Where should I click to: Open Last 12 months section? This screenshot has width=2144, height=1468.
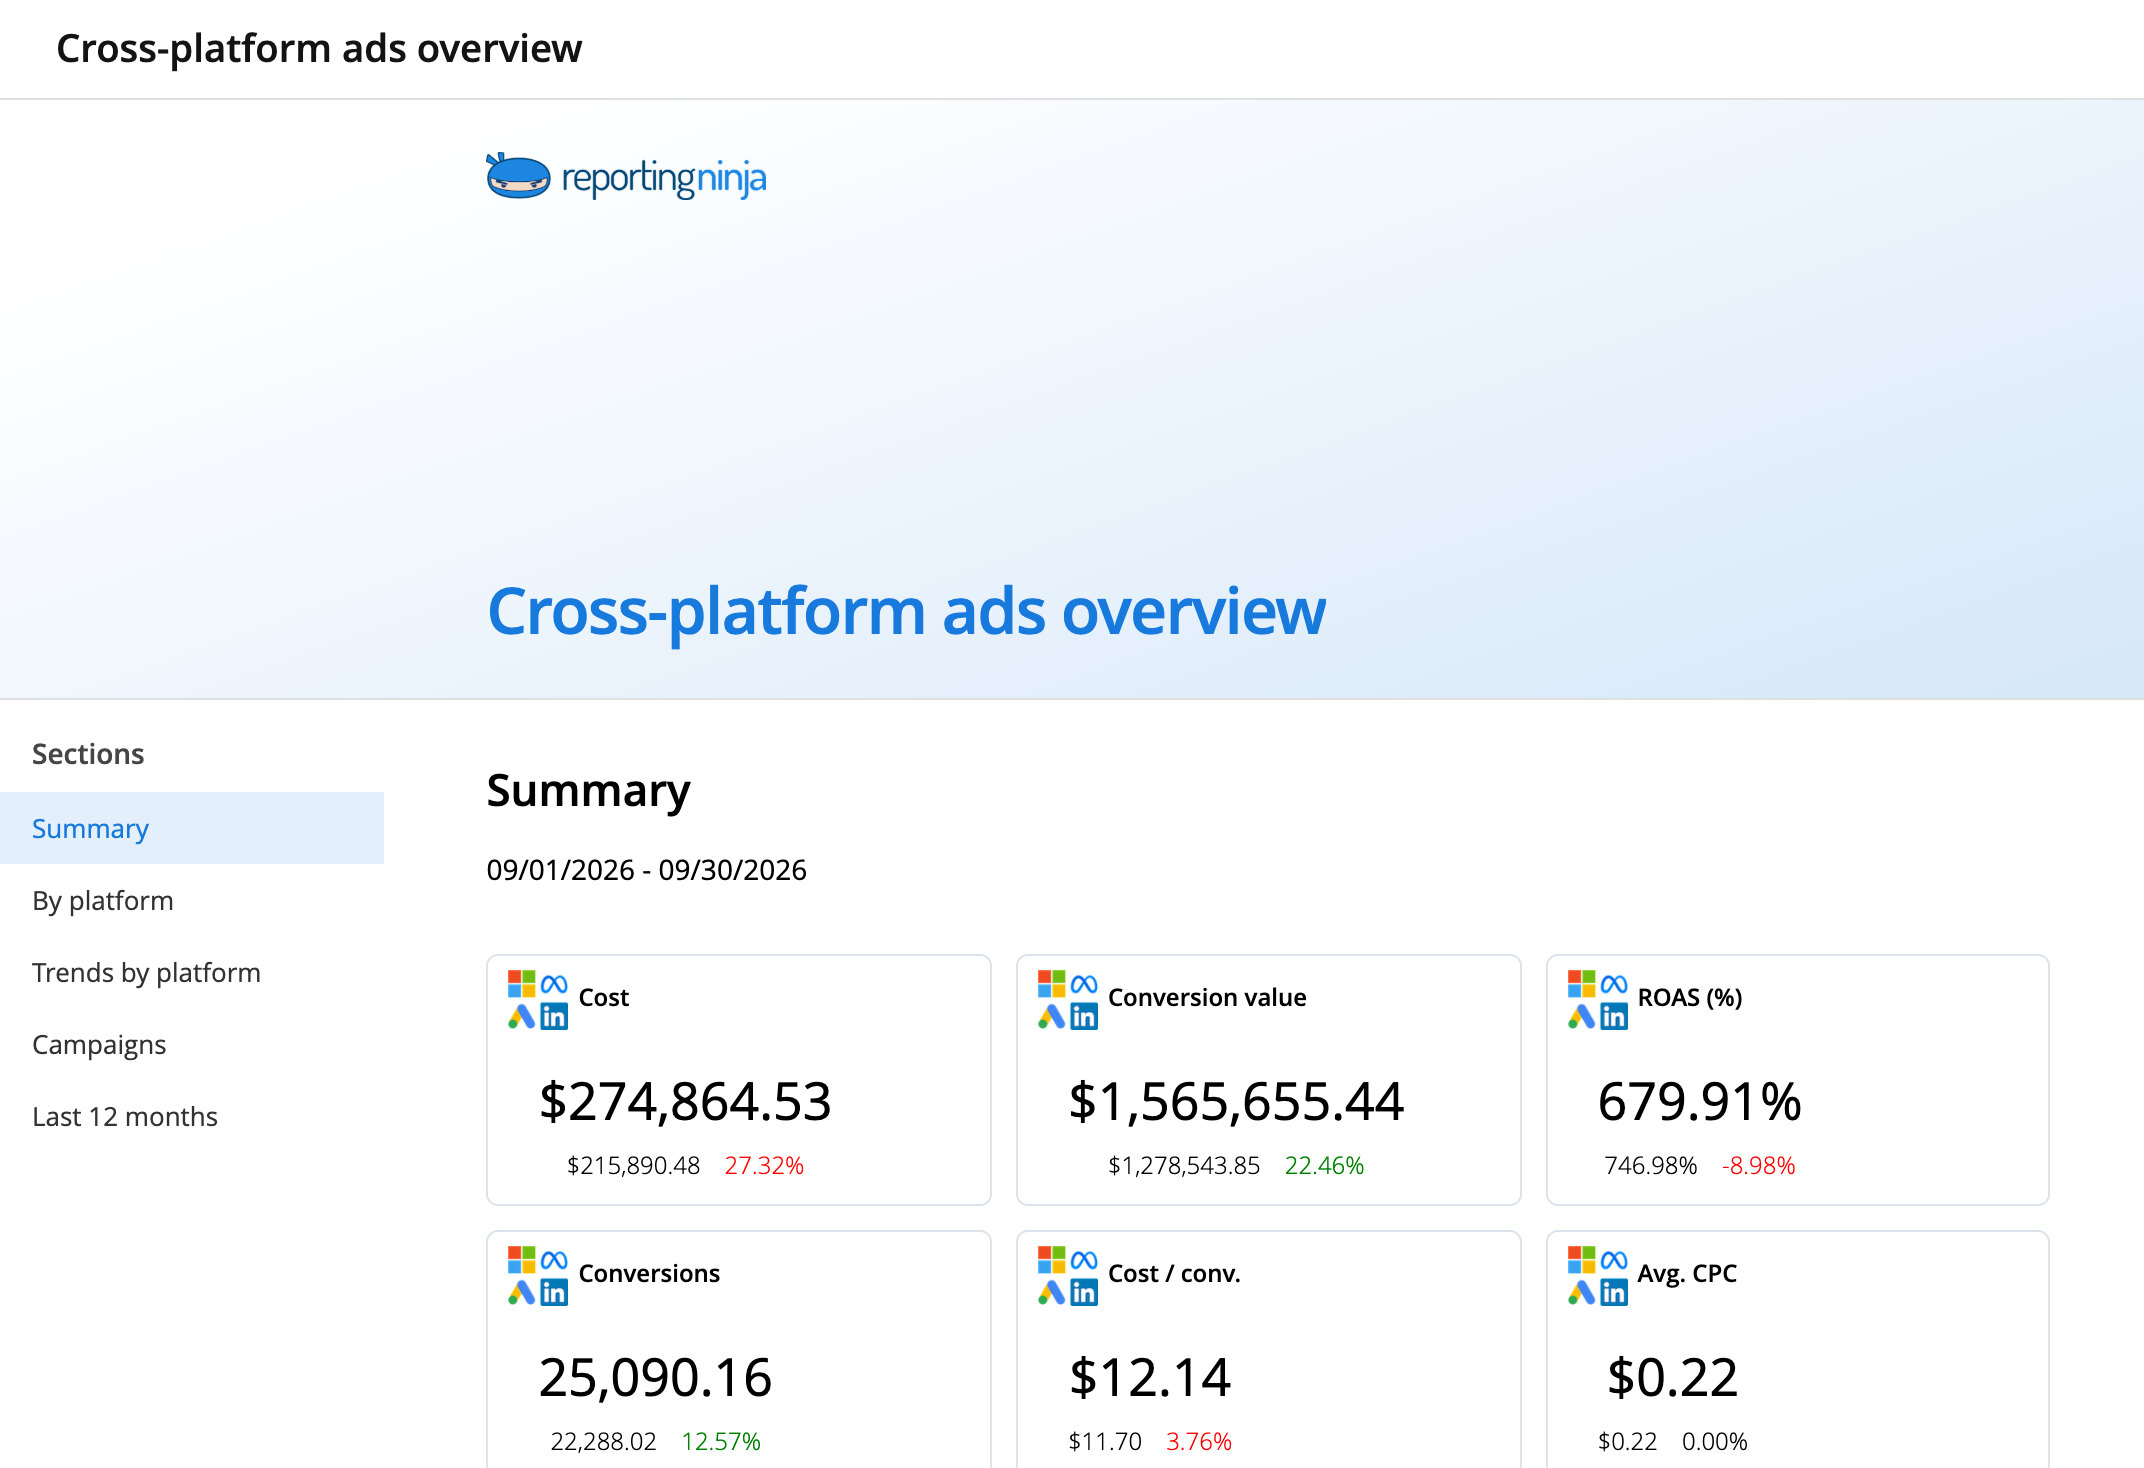(192, 1116)
